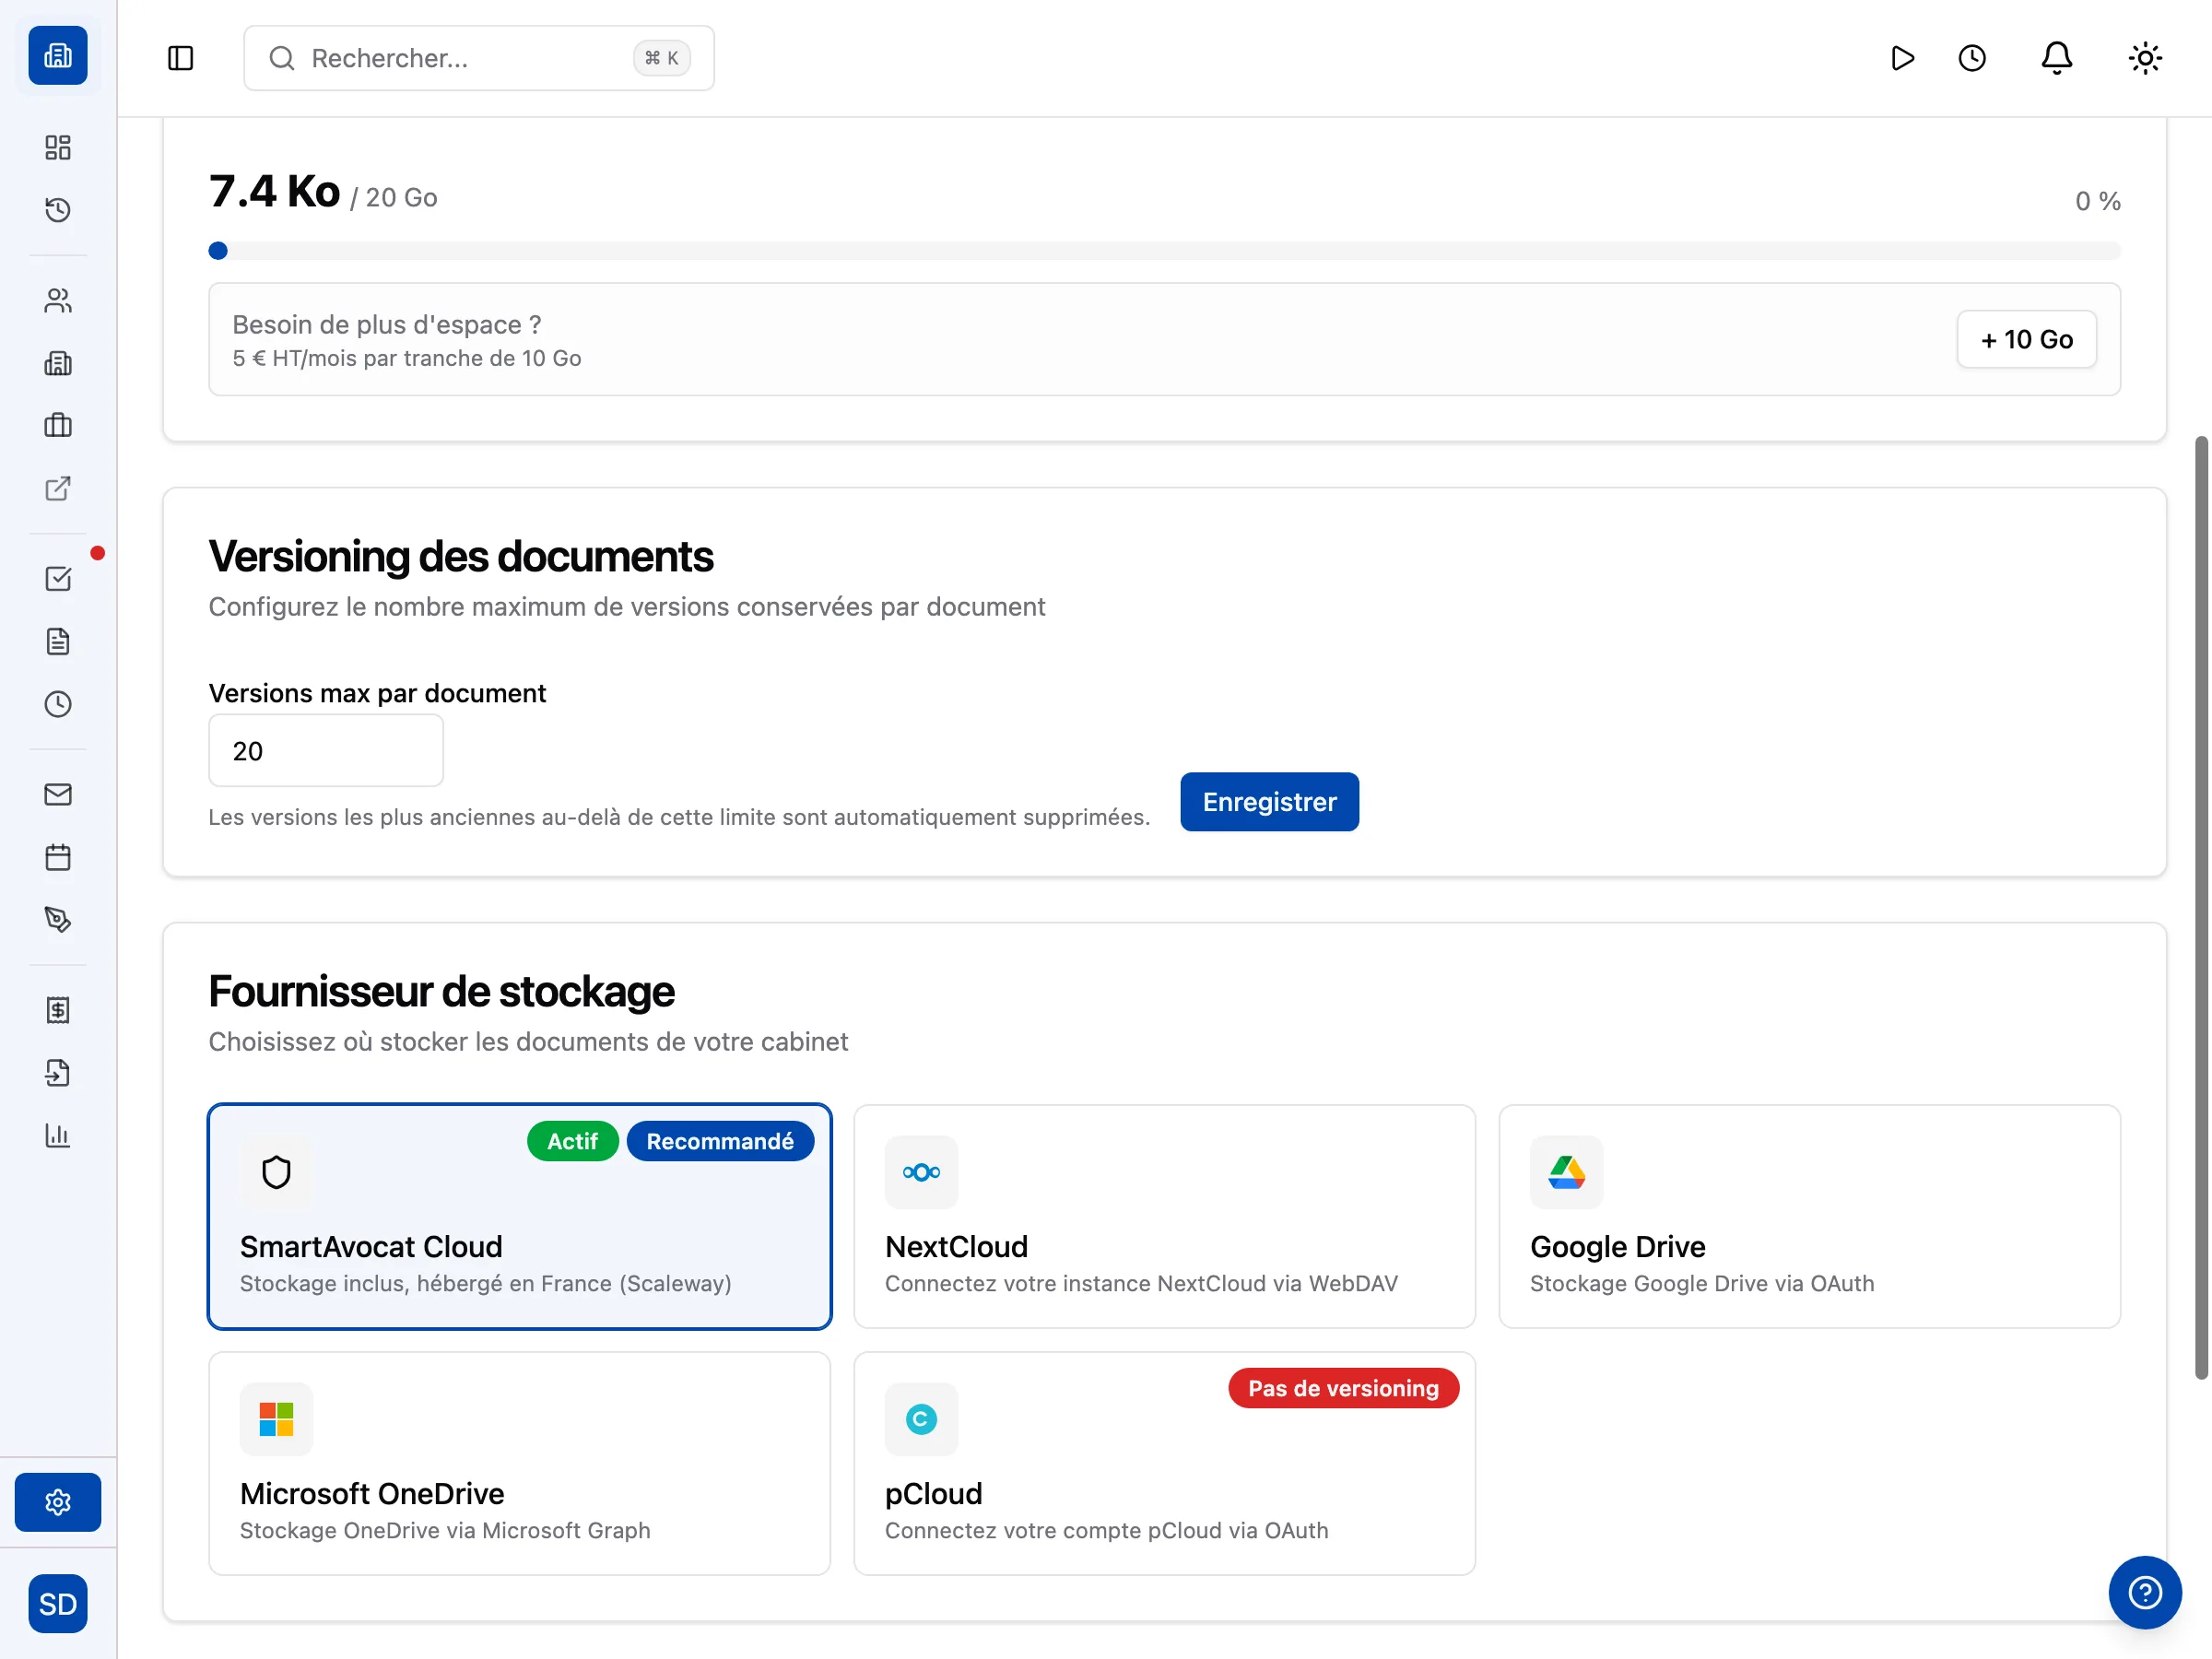2212x1659 pixels.
Task: Open the tasks checkbox icon with the red dot
Action: point(58,579)
